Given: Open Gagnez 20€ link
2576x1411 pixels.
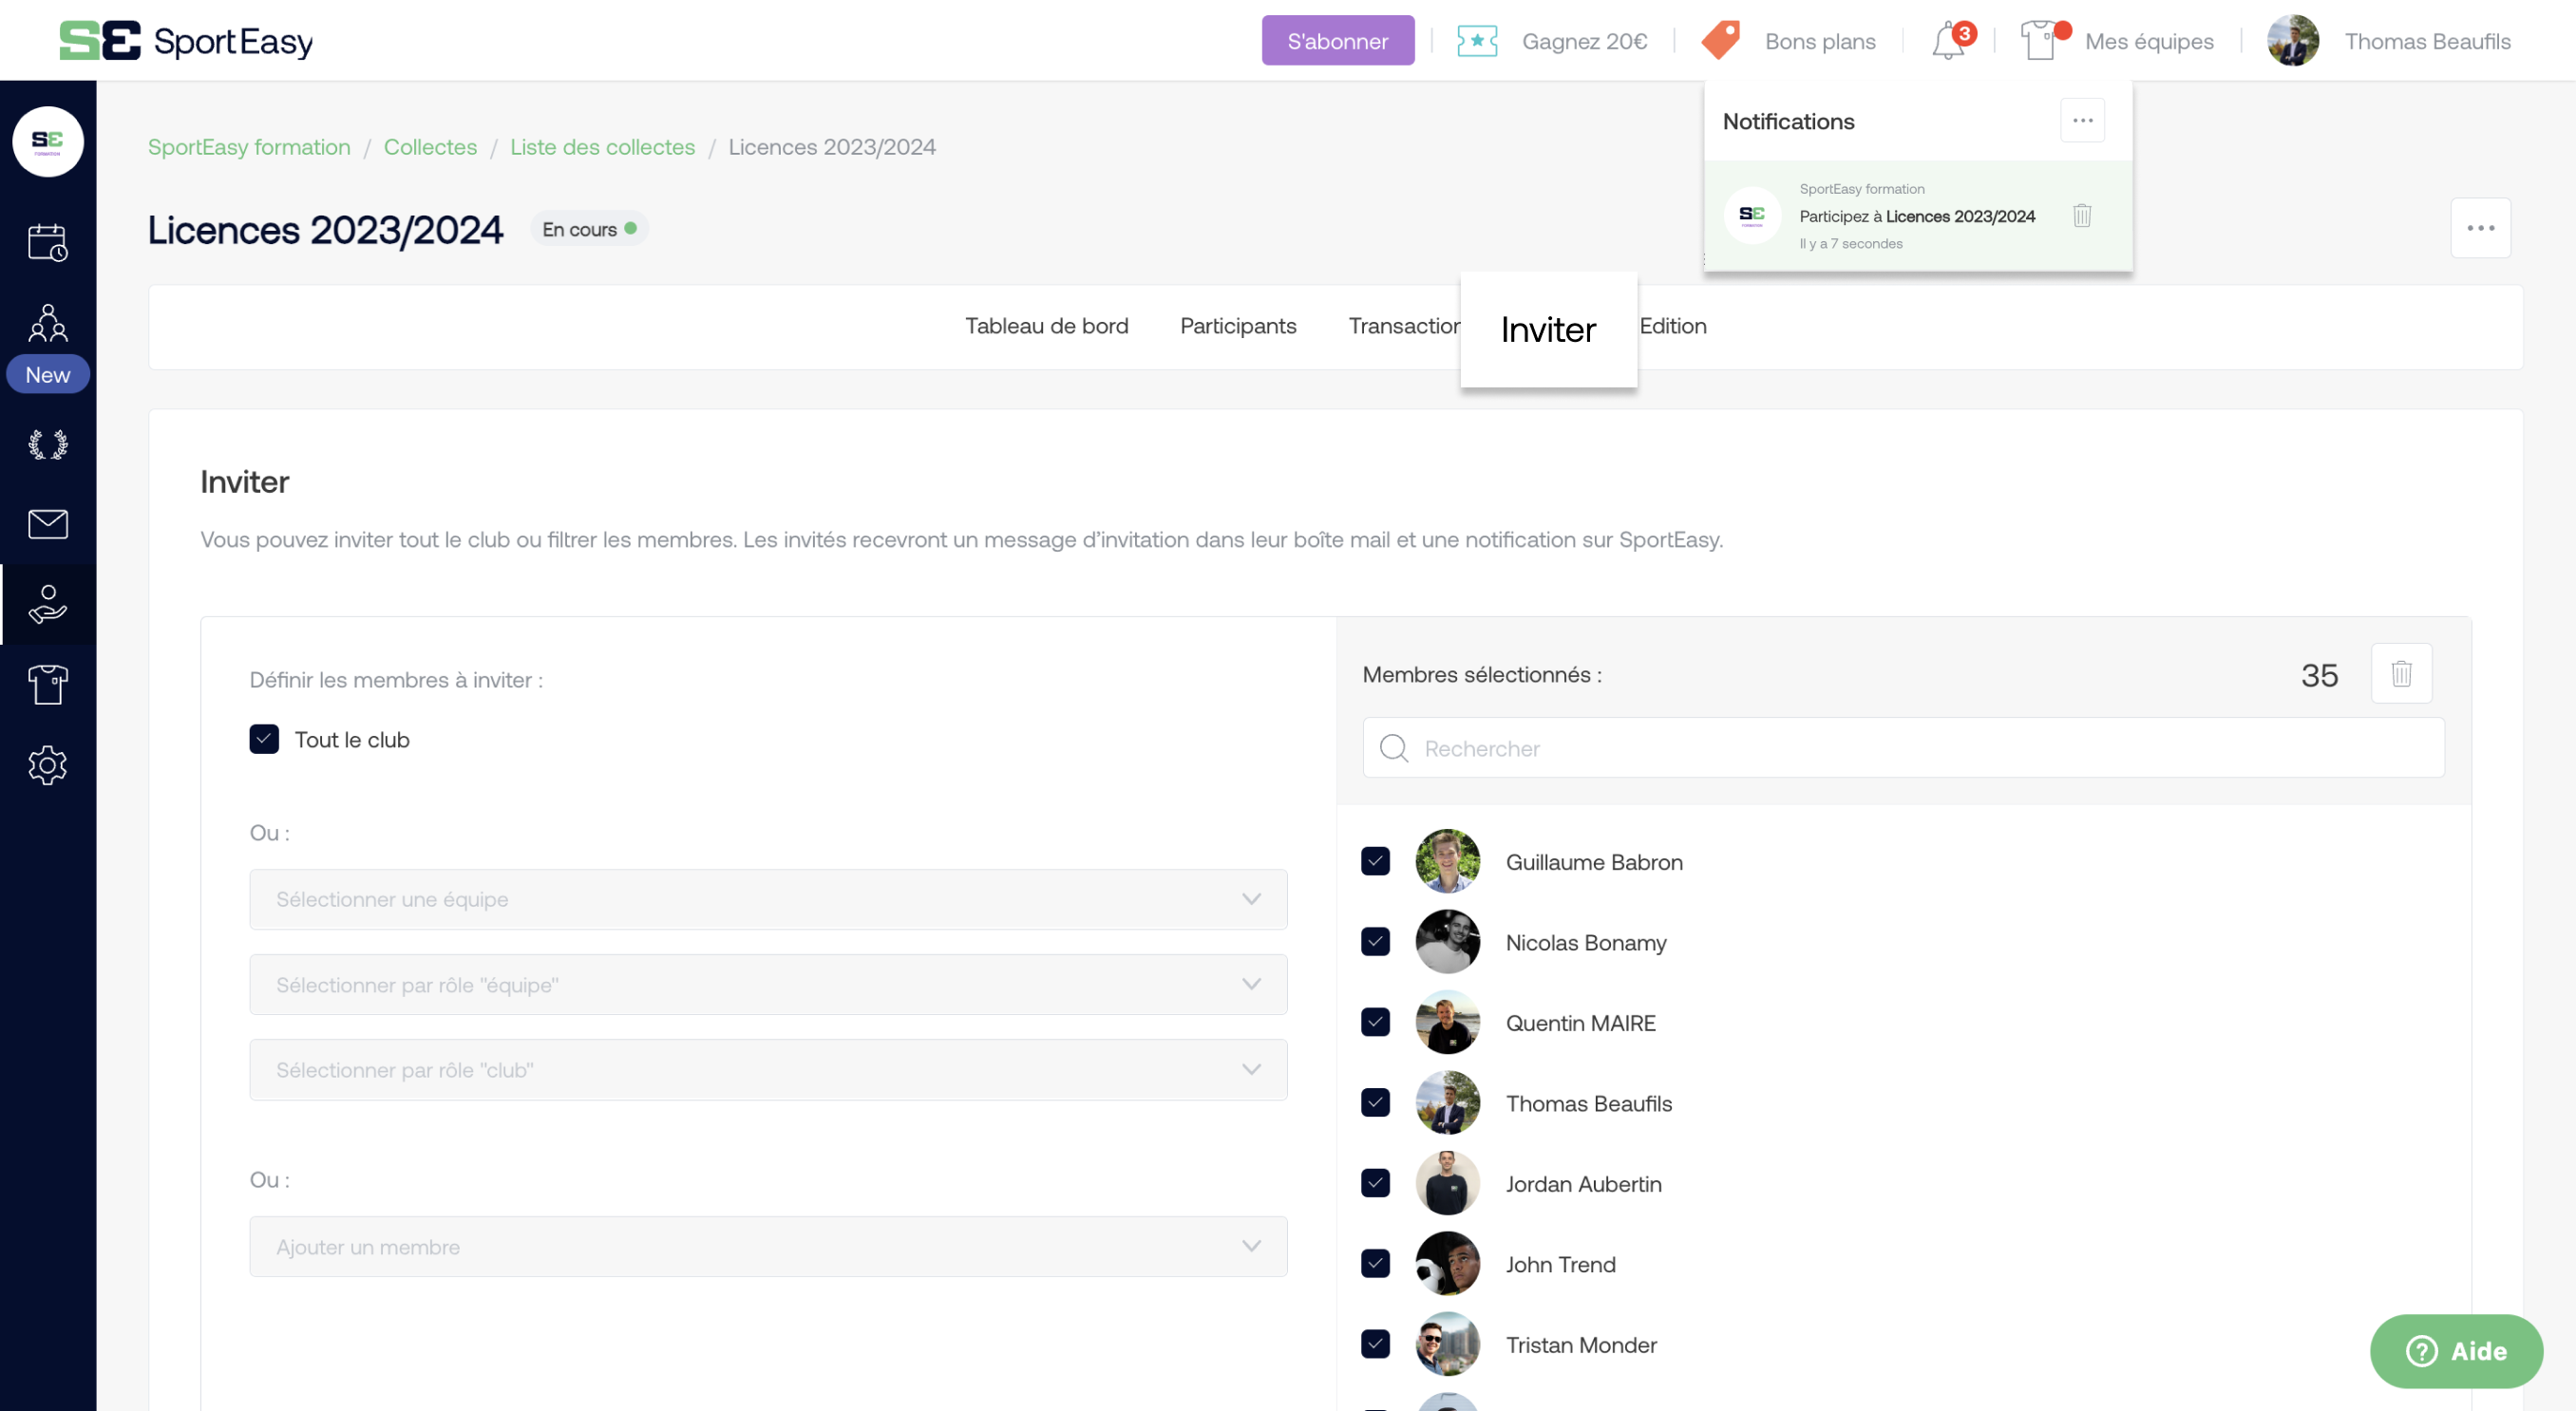Looking at the screenshot, I should tap(1584, 41).
